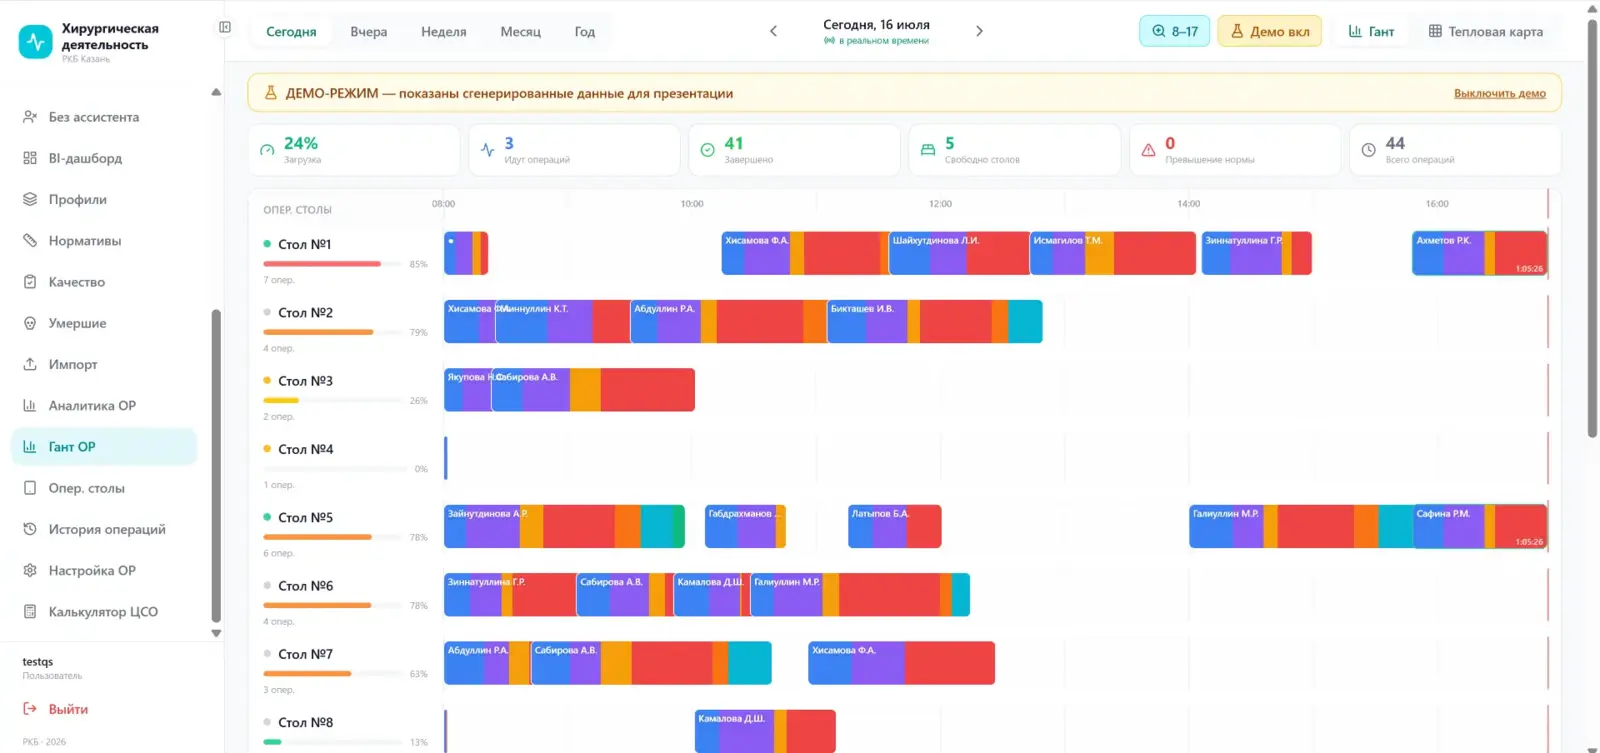Toggle Демо вкл mode

[1270, 31]
